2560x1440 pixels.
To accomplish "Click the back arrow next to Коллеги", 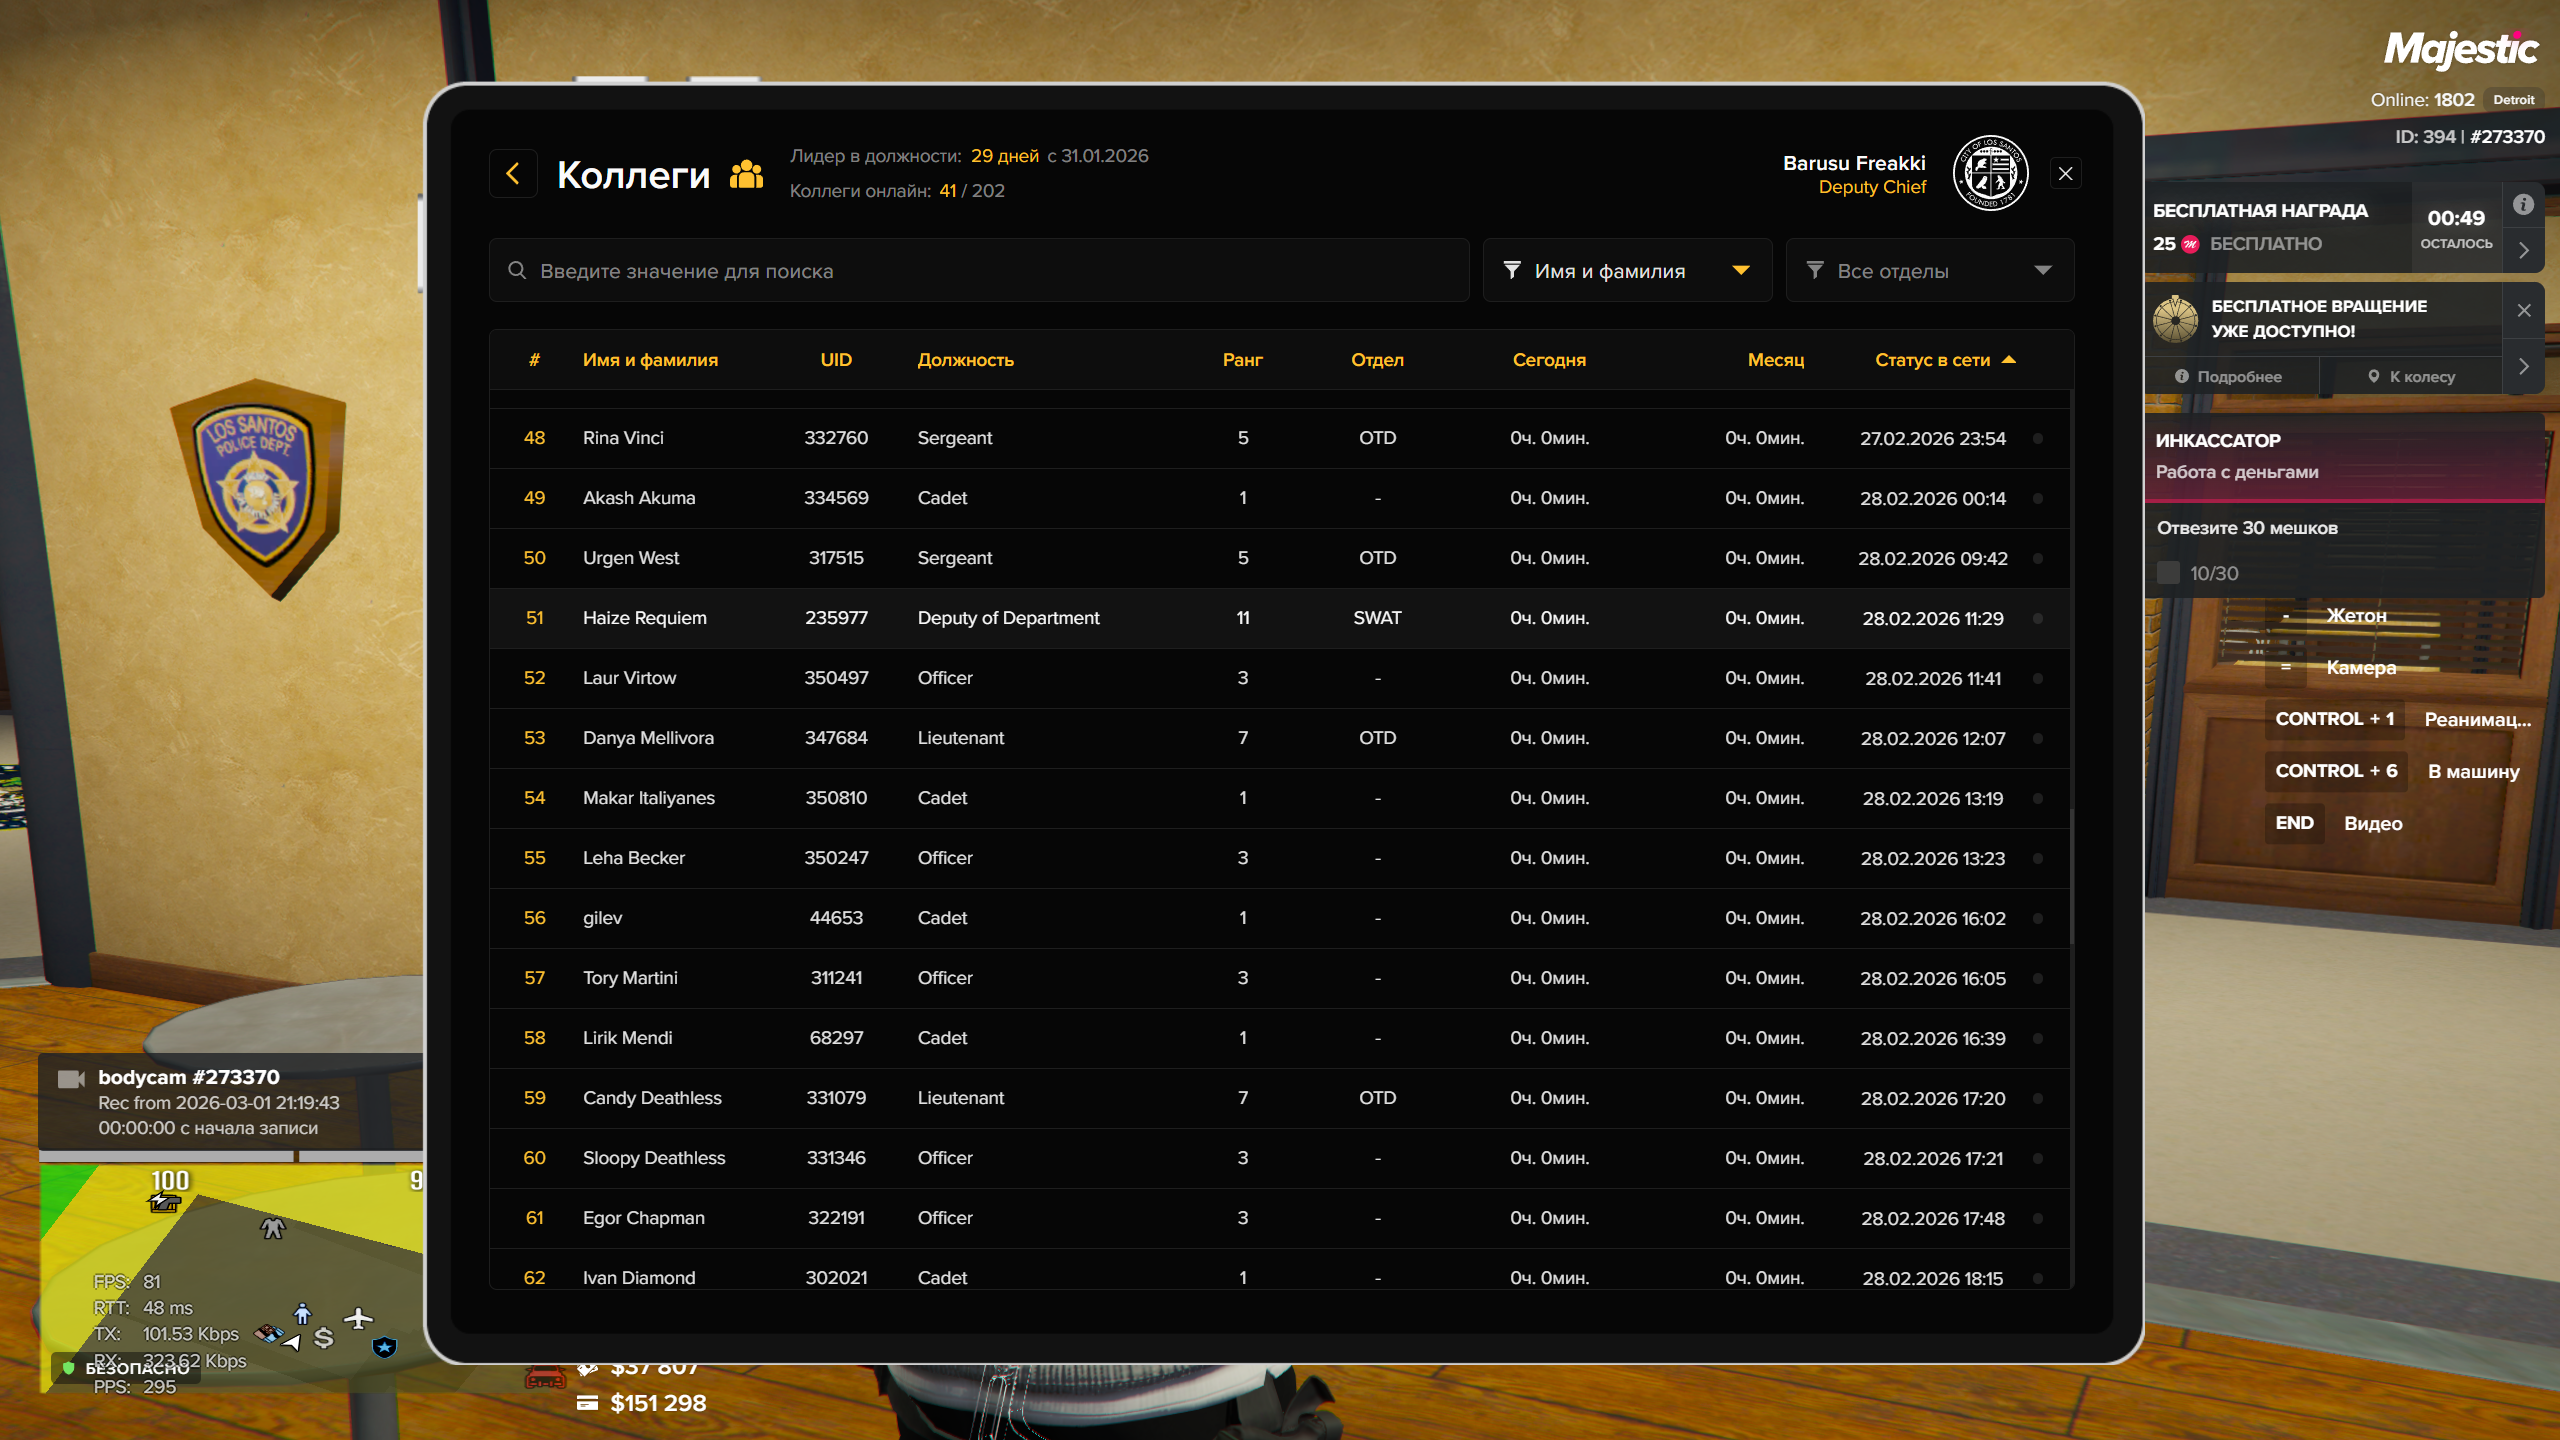I will tap(513, 174).
